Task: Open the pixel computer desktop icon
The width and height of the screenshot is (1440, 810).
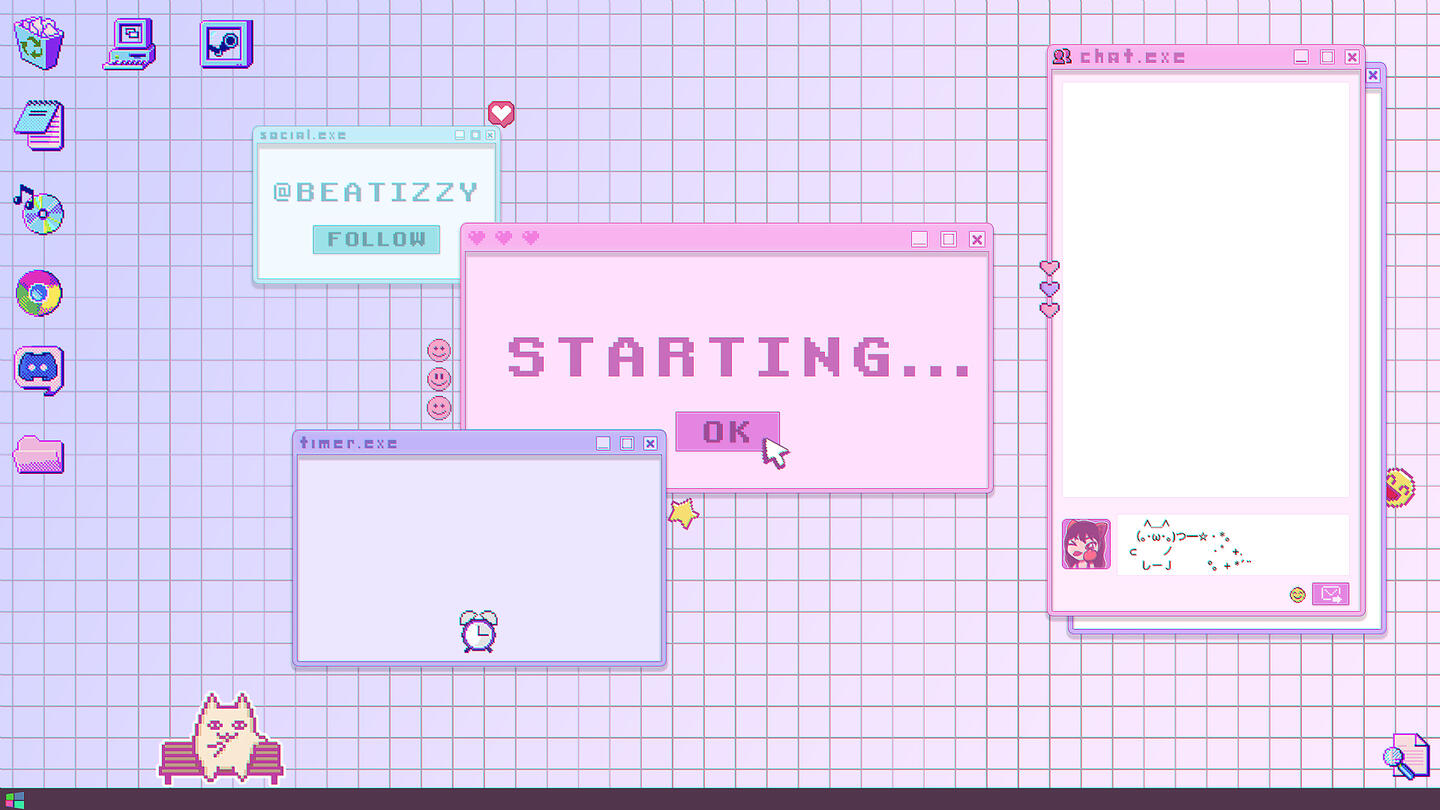Action: point(129,45)
